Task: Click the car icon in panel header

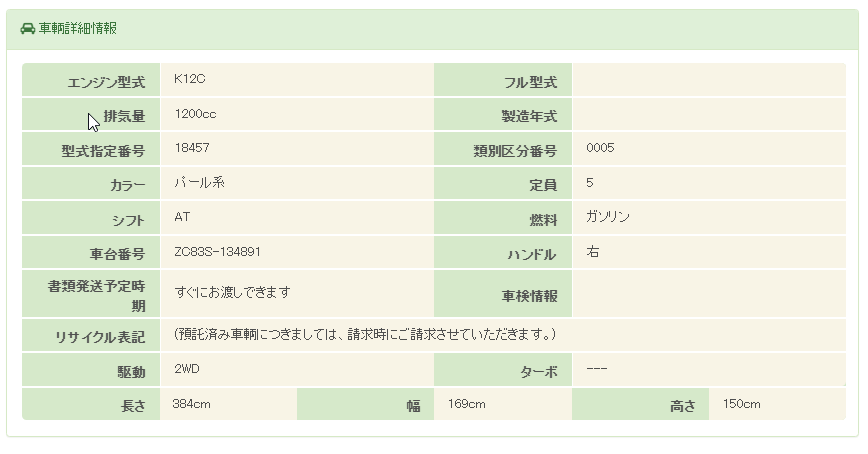Action: (x=28, y=28)
